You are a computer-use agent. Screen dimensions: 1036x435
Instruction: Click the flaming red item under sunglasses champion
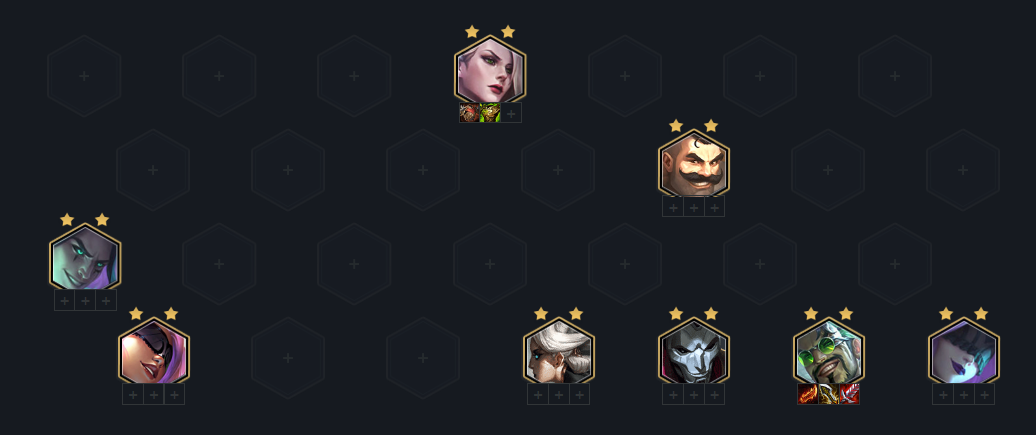click(x=808, y=394)
